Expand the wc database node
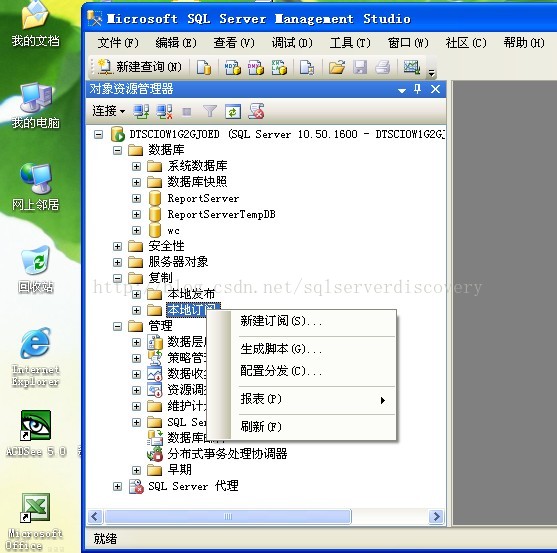Viewport: 557px width, 553px height. point(136,231)
